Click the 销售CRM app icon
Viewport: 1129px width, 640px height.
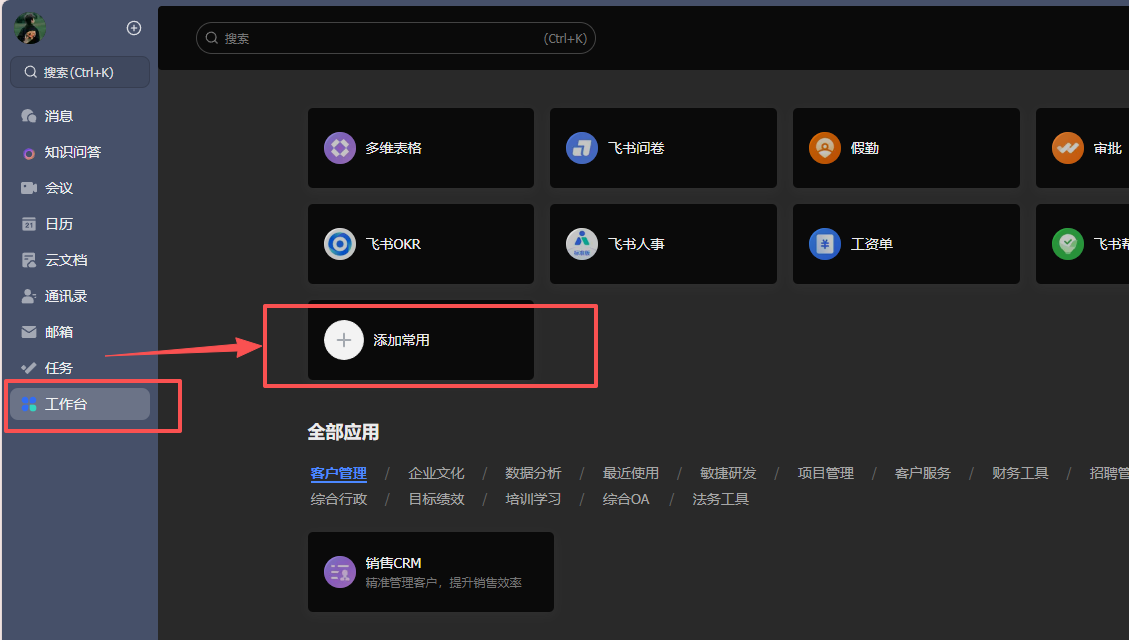340,572
